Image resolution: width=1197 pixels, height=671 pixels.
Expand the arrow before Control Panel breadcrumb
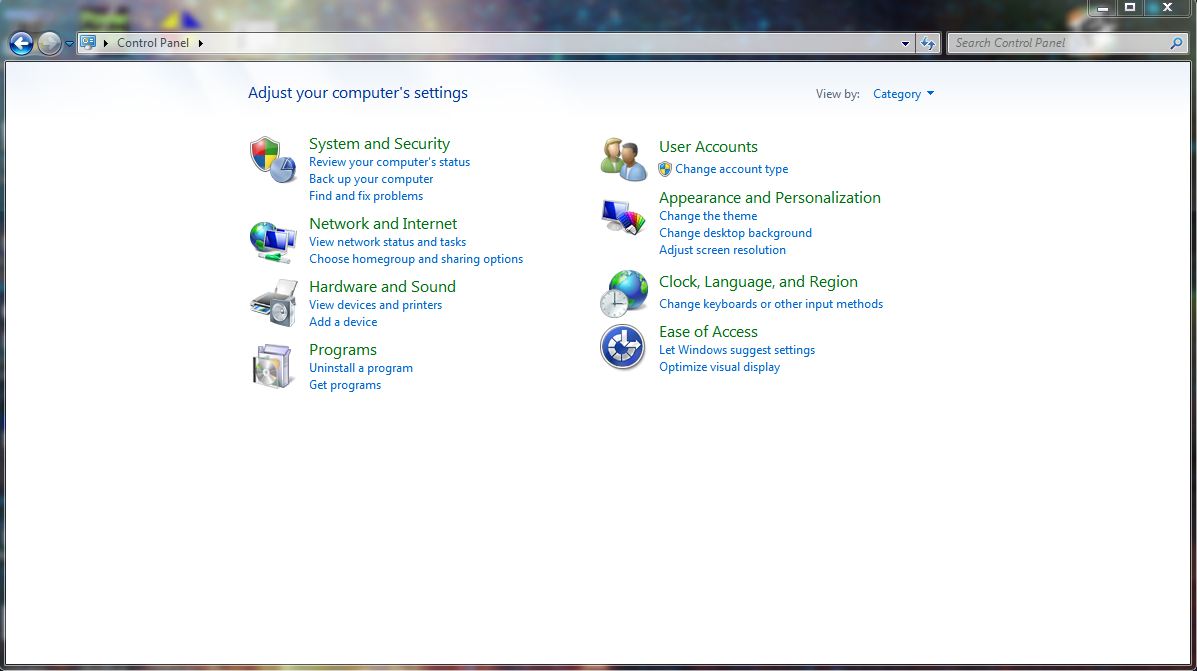click(106, 43)
